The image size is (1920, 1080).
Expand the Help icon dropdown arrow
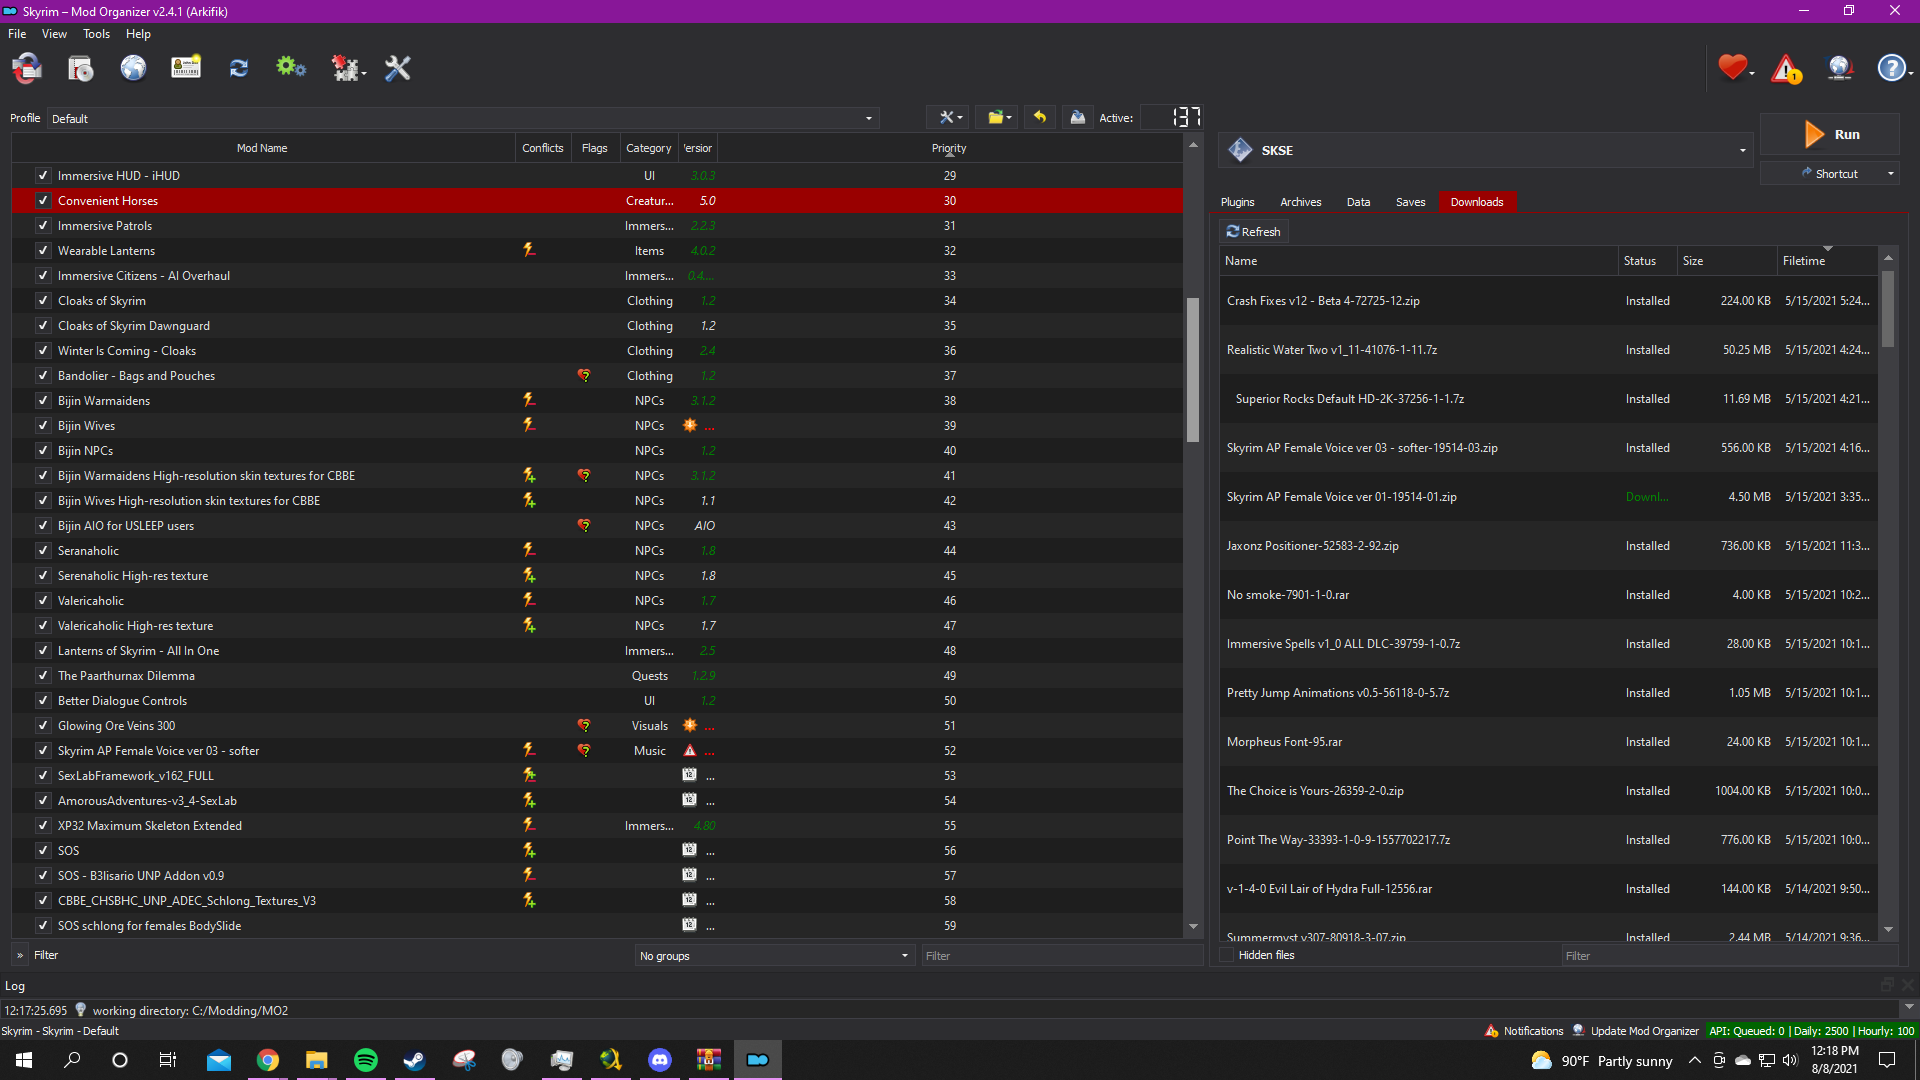(x=1910, y=72)
